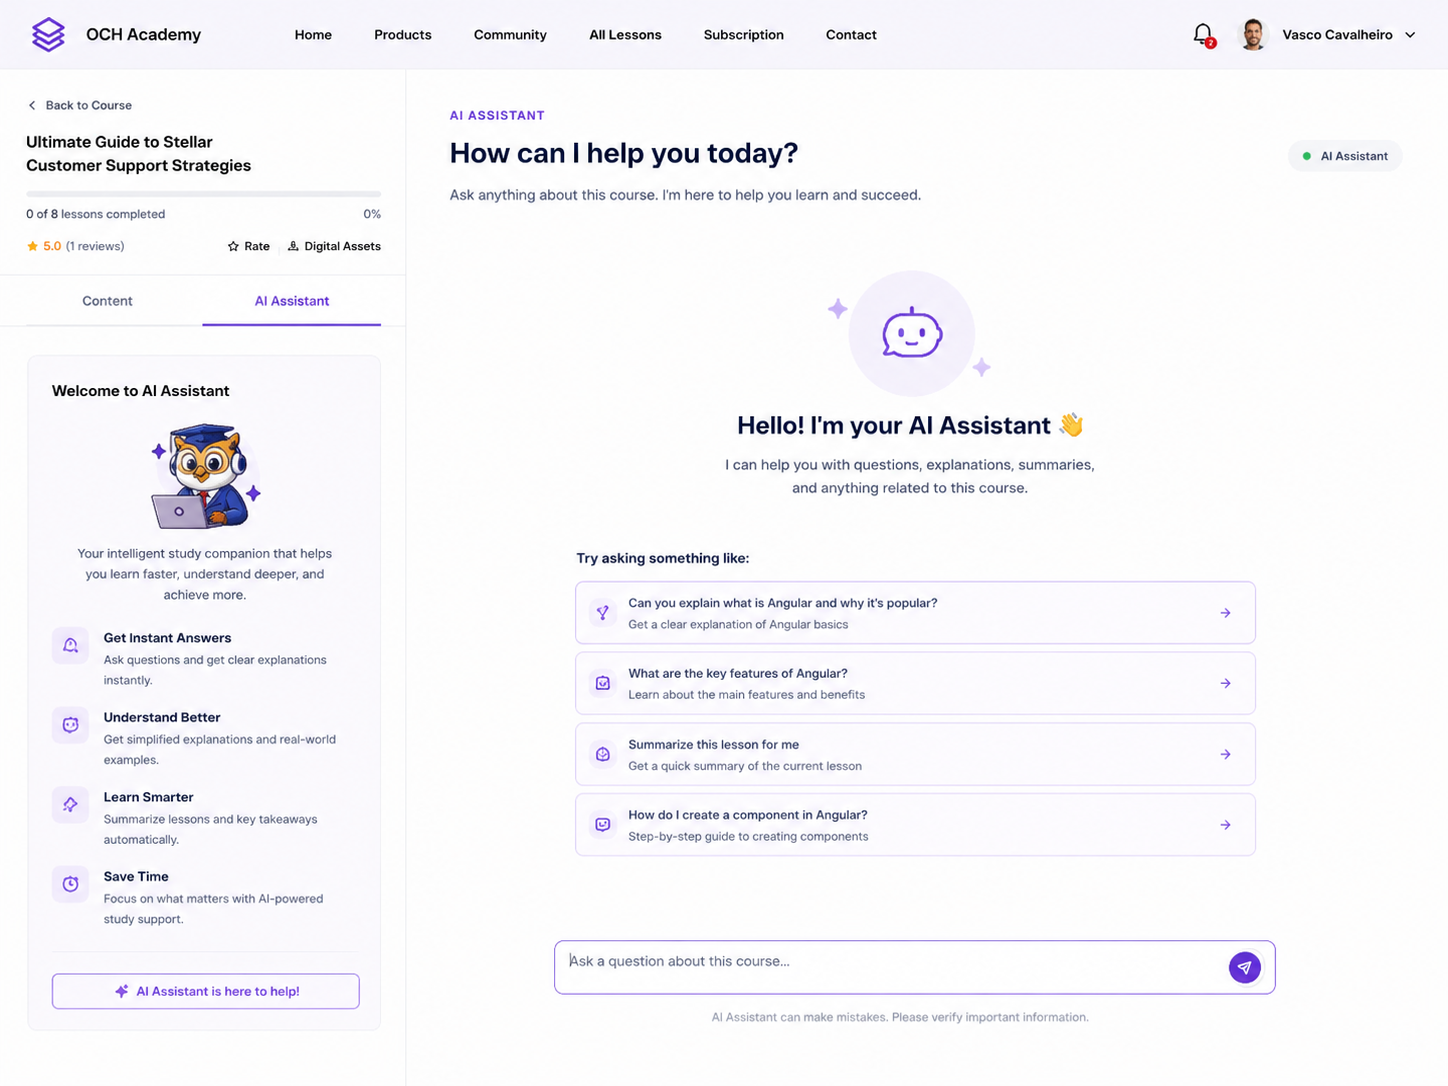Click 'AI Assistant is here to help!' button

(x=205, y=991)
